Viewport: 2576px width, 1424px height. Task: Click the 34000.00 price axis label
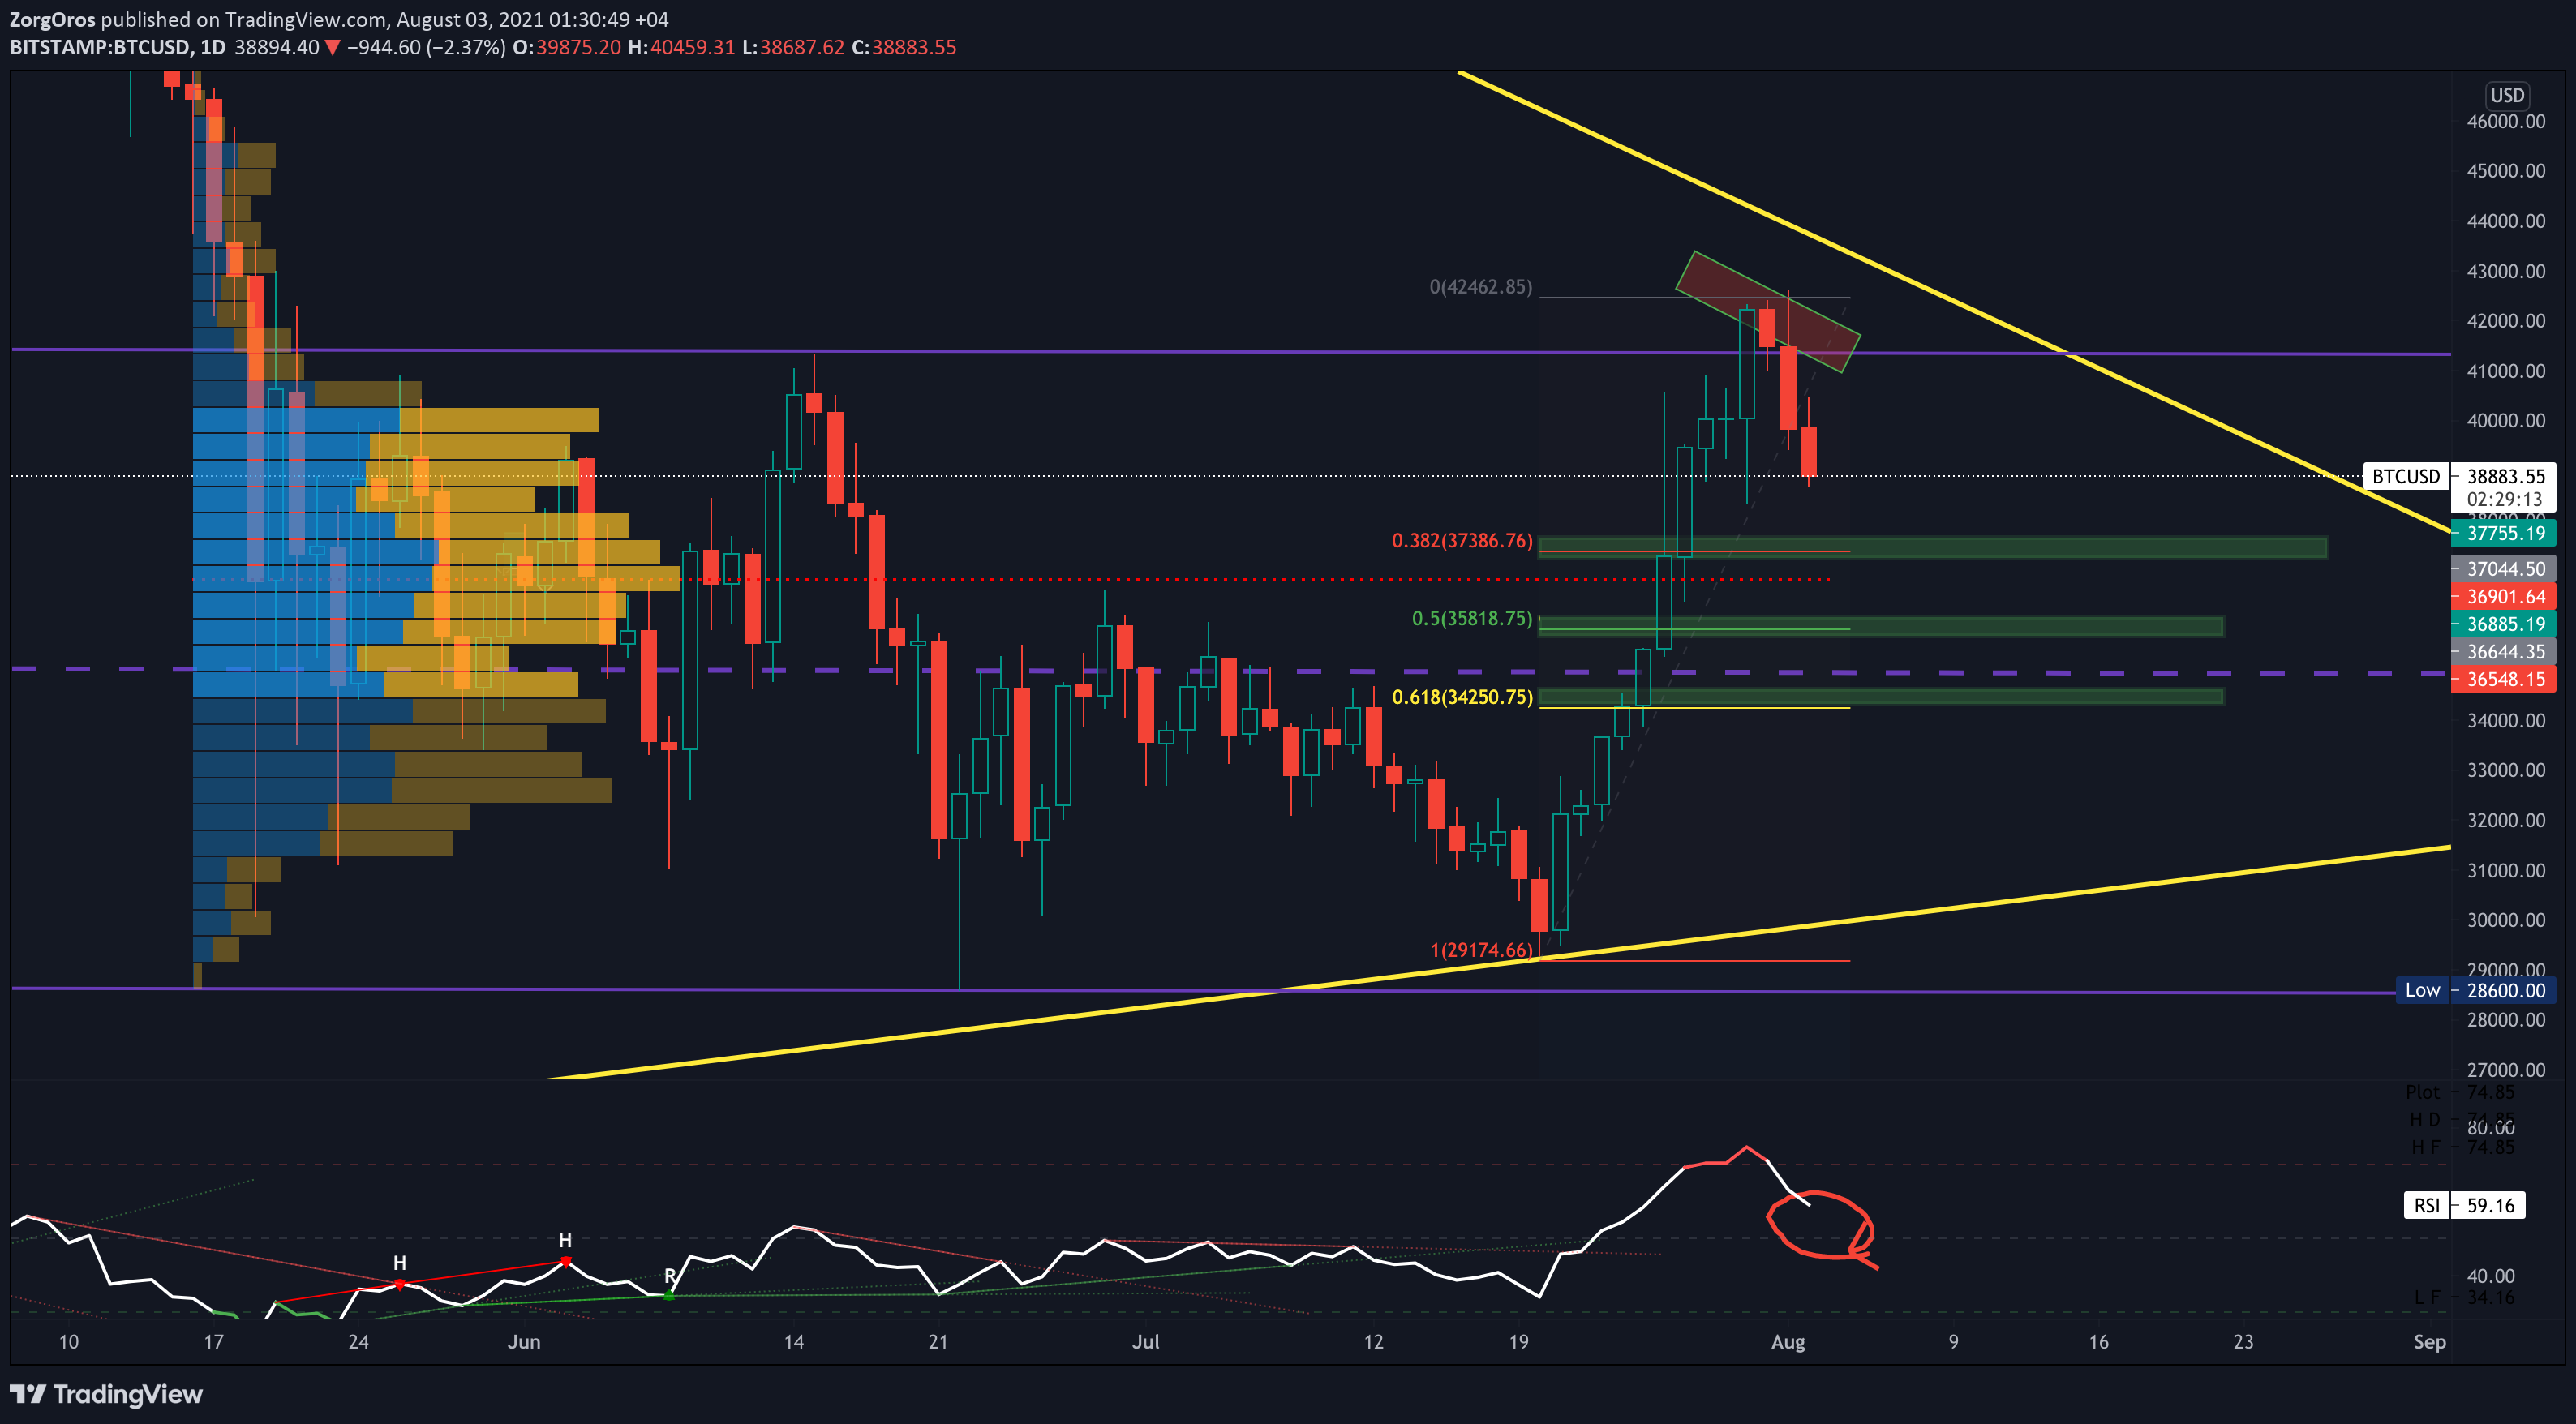coord(2506,720)
